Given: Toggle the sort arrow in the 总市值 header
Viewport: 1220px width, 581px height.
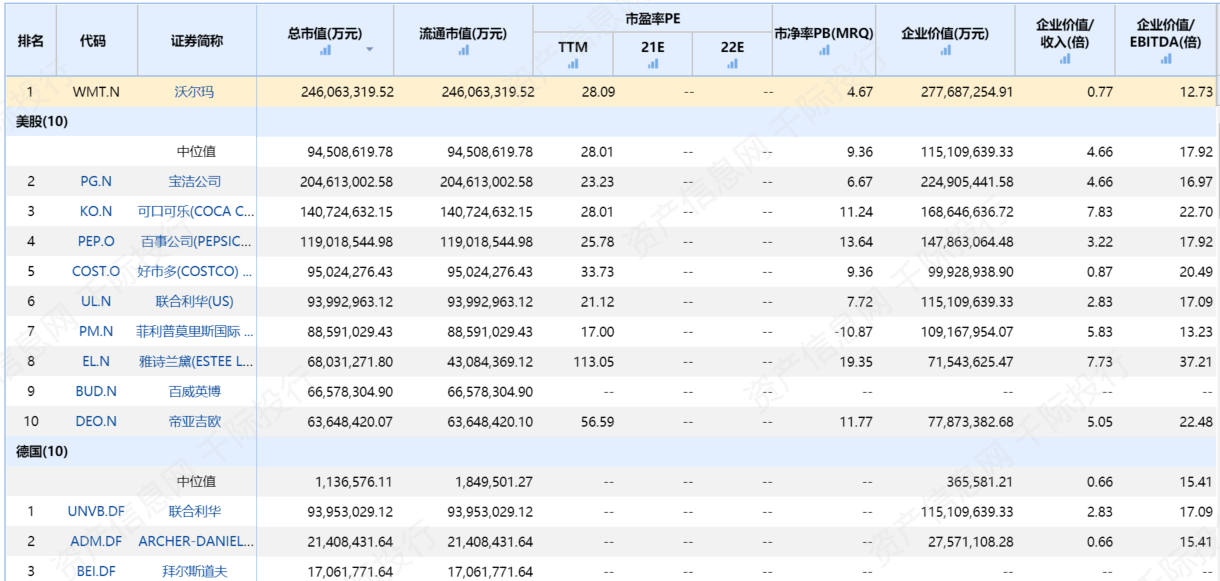Looking at the screenshot, I should pos(370,49).
